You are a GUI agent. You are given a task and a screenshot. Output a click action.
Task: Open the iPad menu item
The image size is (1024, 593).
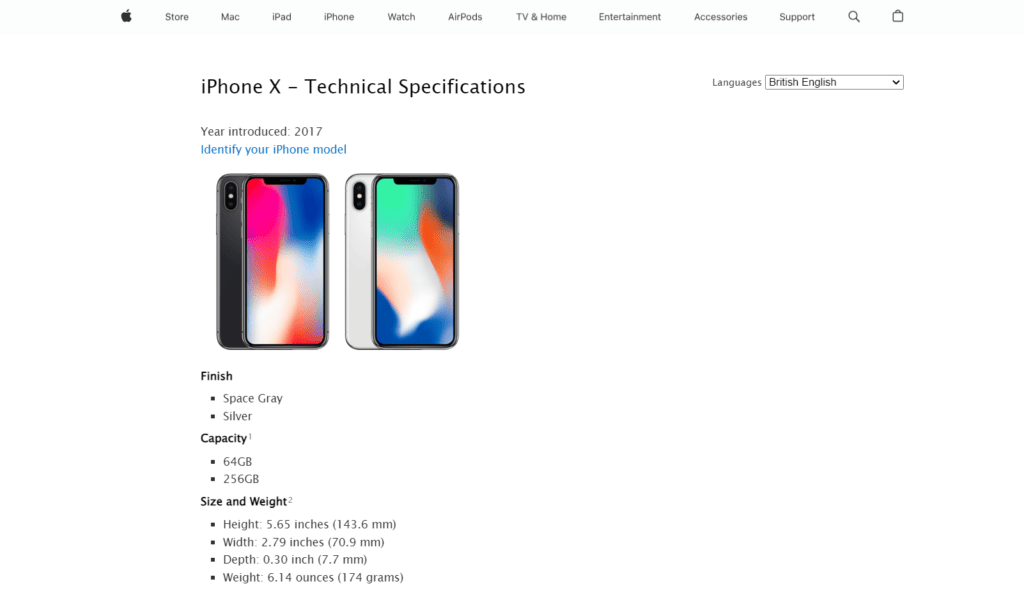(x=281, y=16)
